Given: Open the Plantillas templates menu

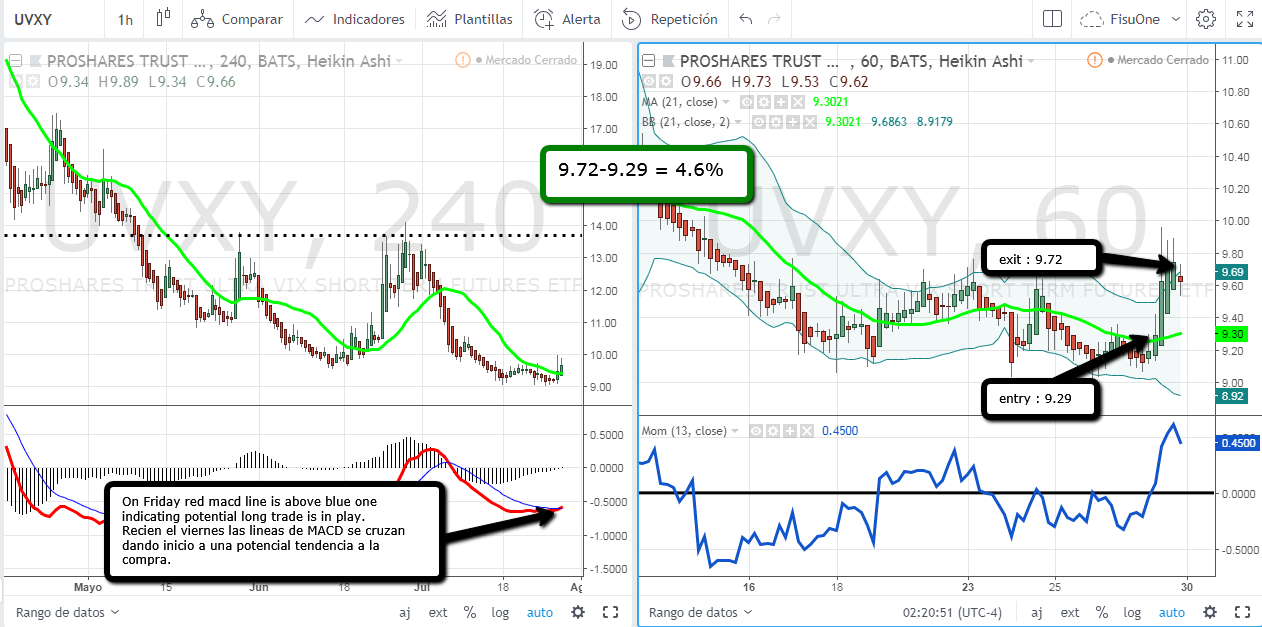Looking at the screenshot, I should pos(469,19).
